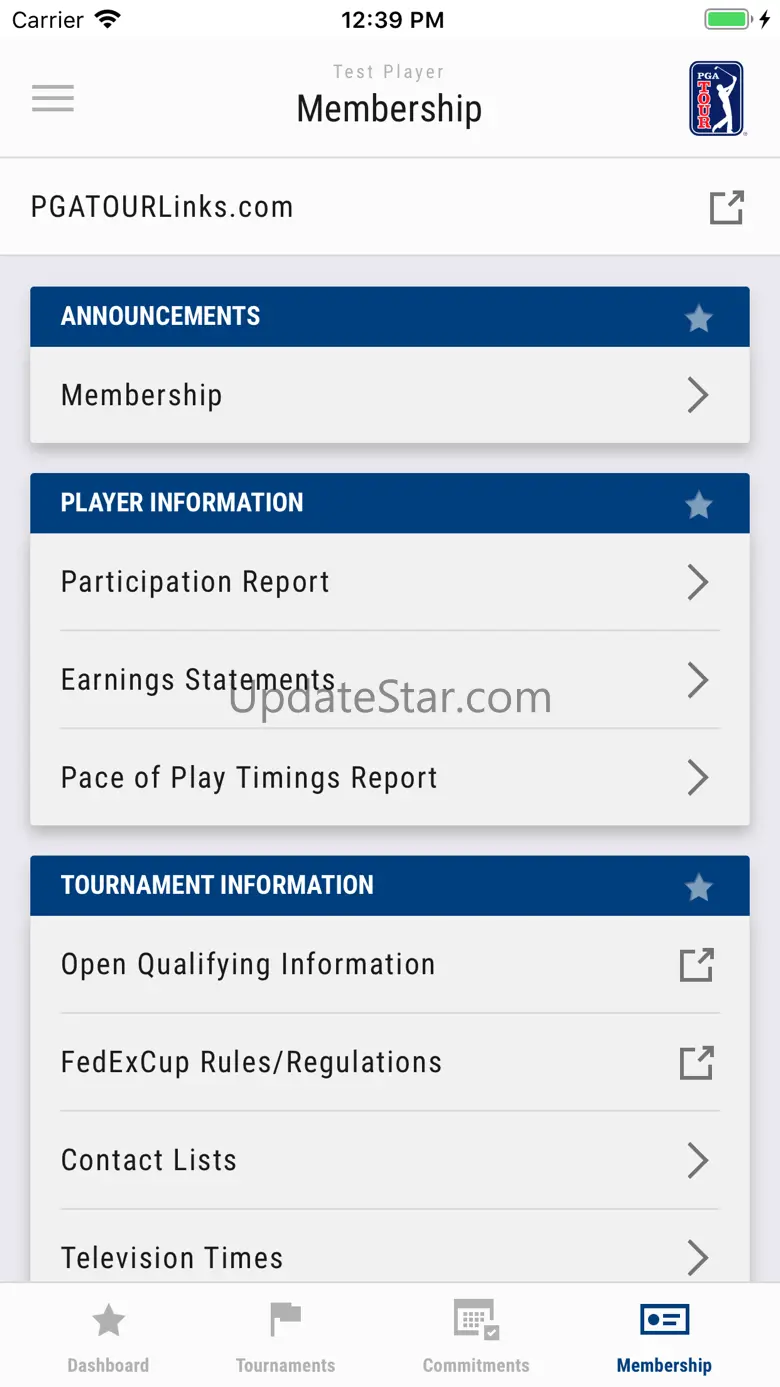Tap the PGATOURLinks.com text link
Viewport: 780px width, 1387px height.
(x=162, y=207)
